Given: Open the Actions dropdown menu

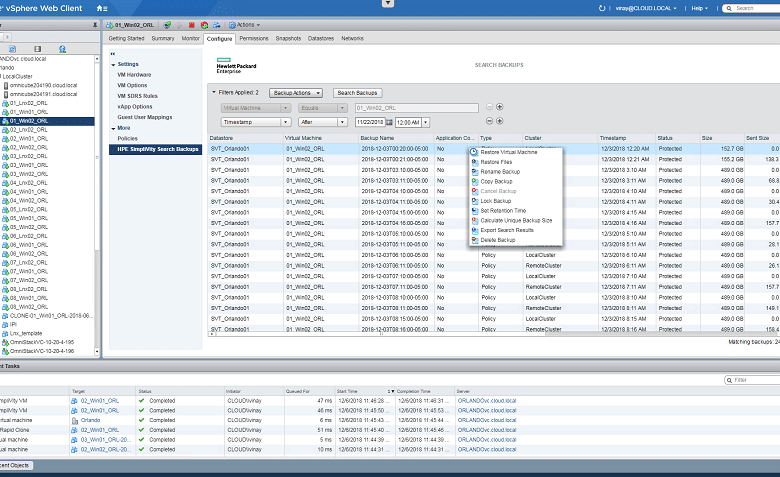Looking at the screenshot, I should pos(244,25).
